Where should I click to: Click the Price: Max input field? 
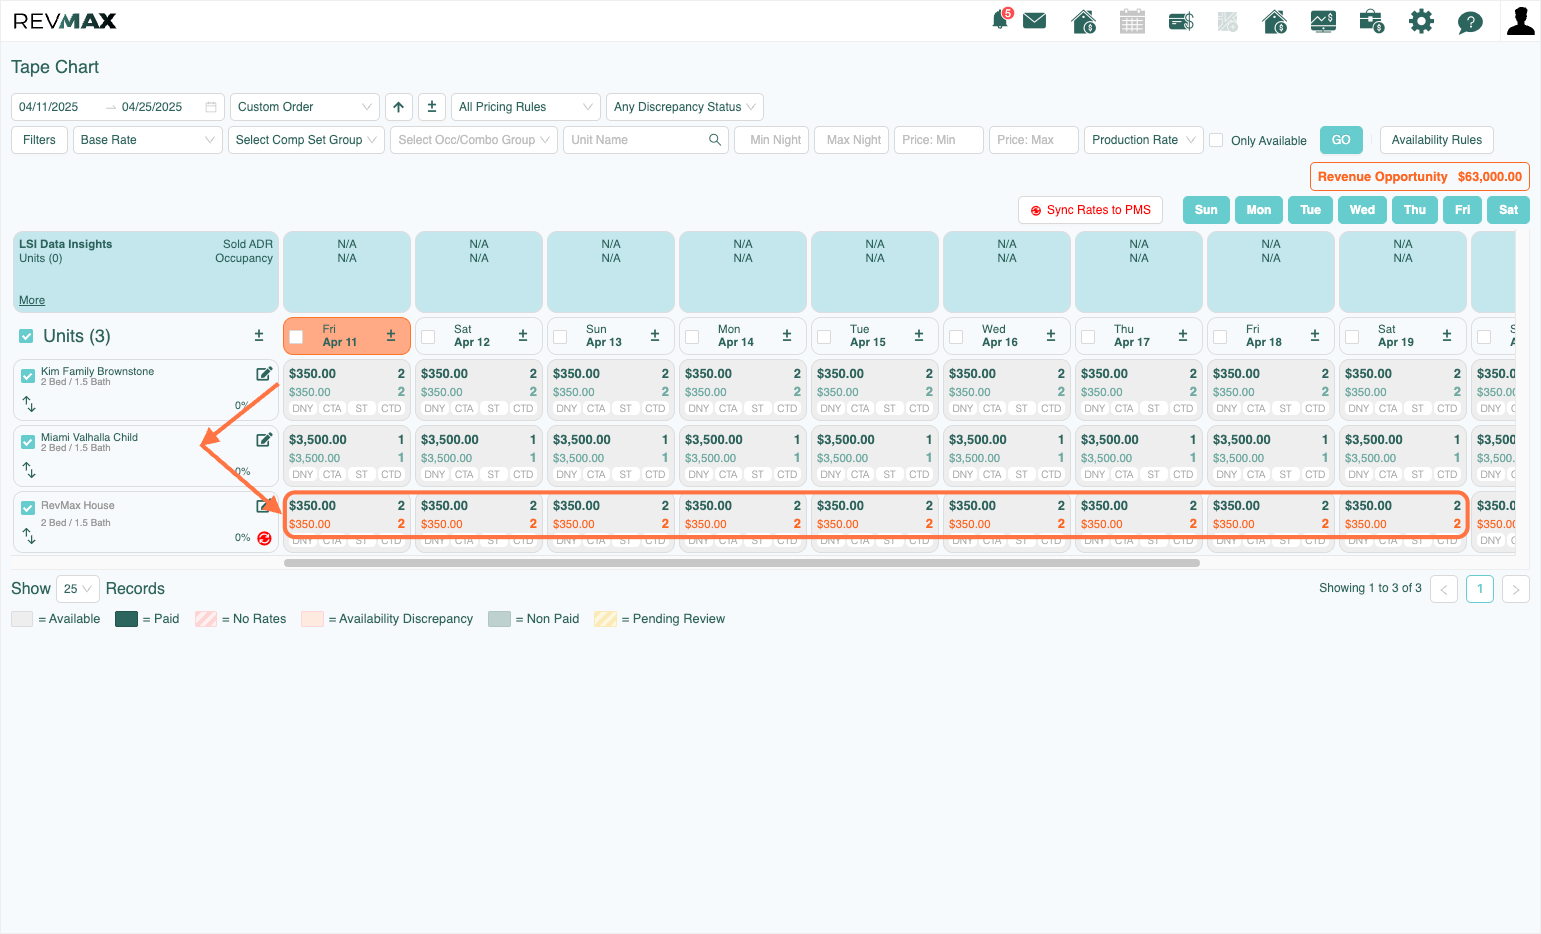pyautogui.click(x=1034, y=140)
